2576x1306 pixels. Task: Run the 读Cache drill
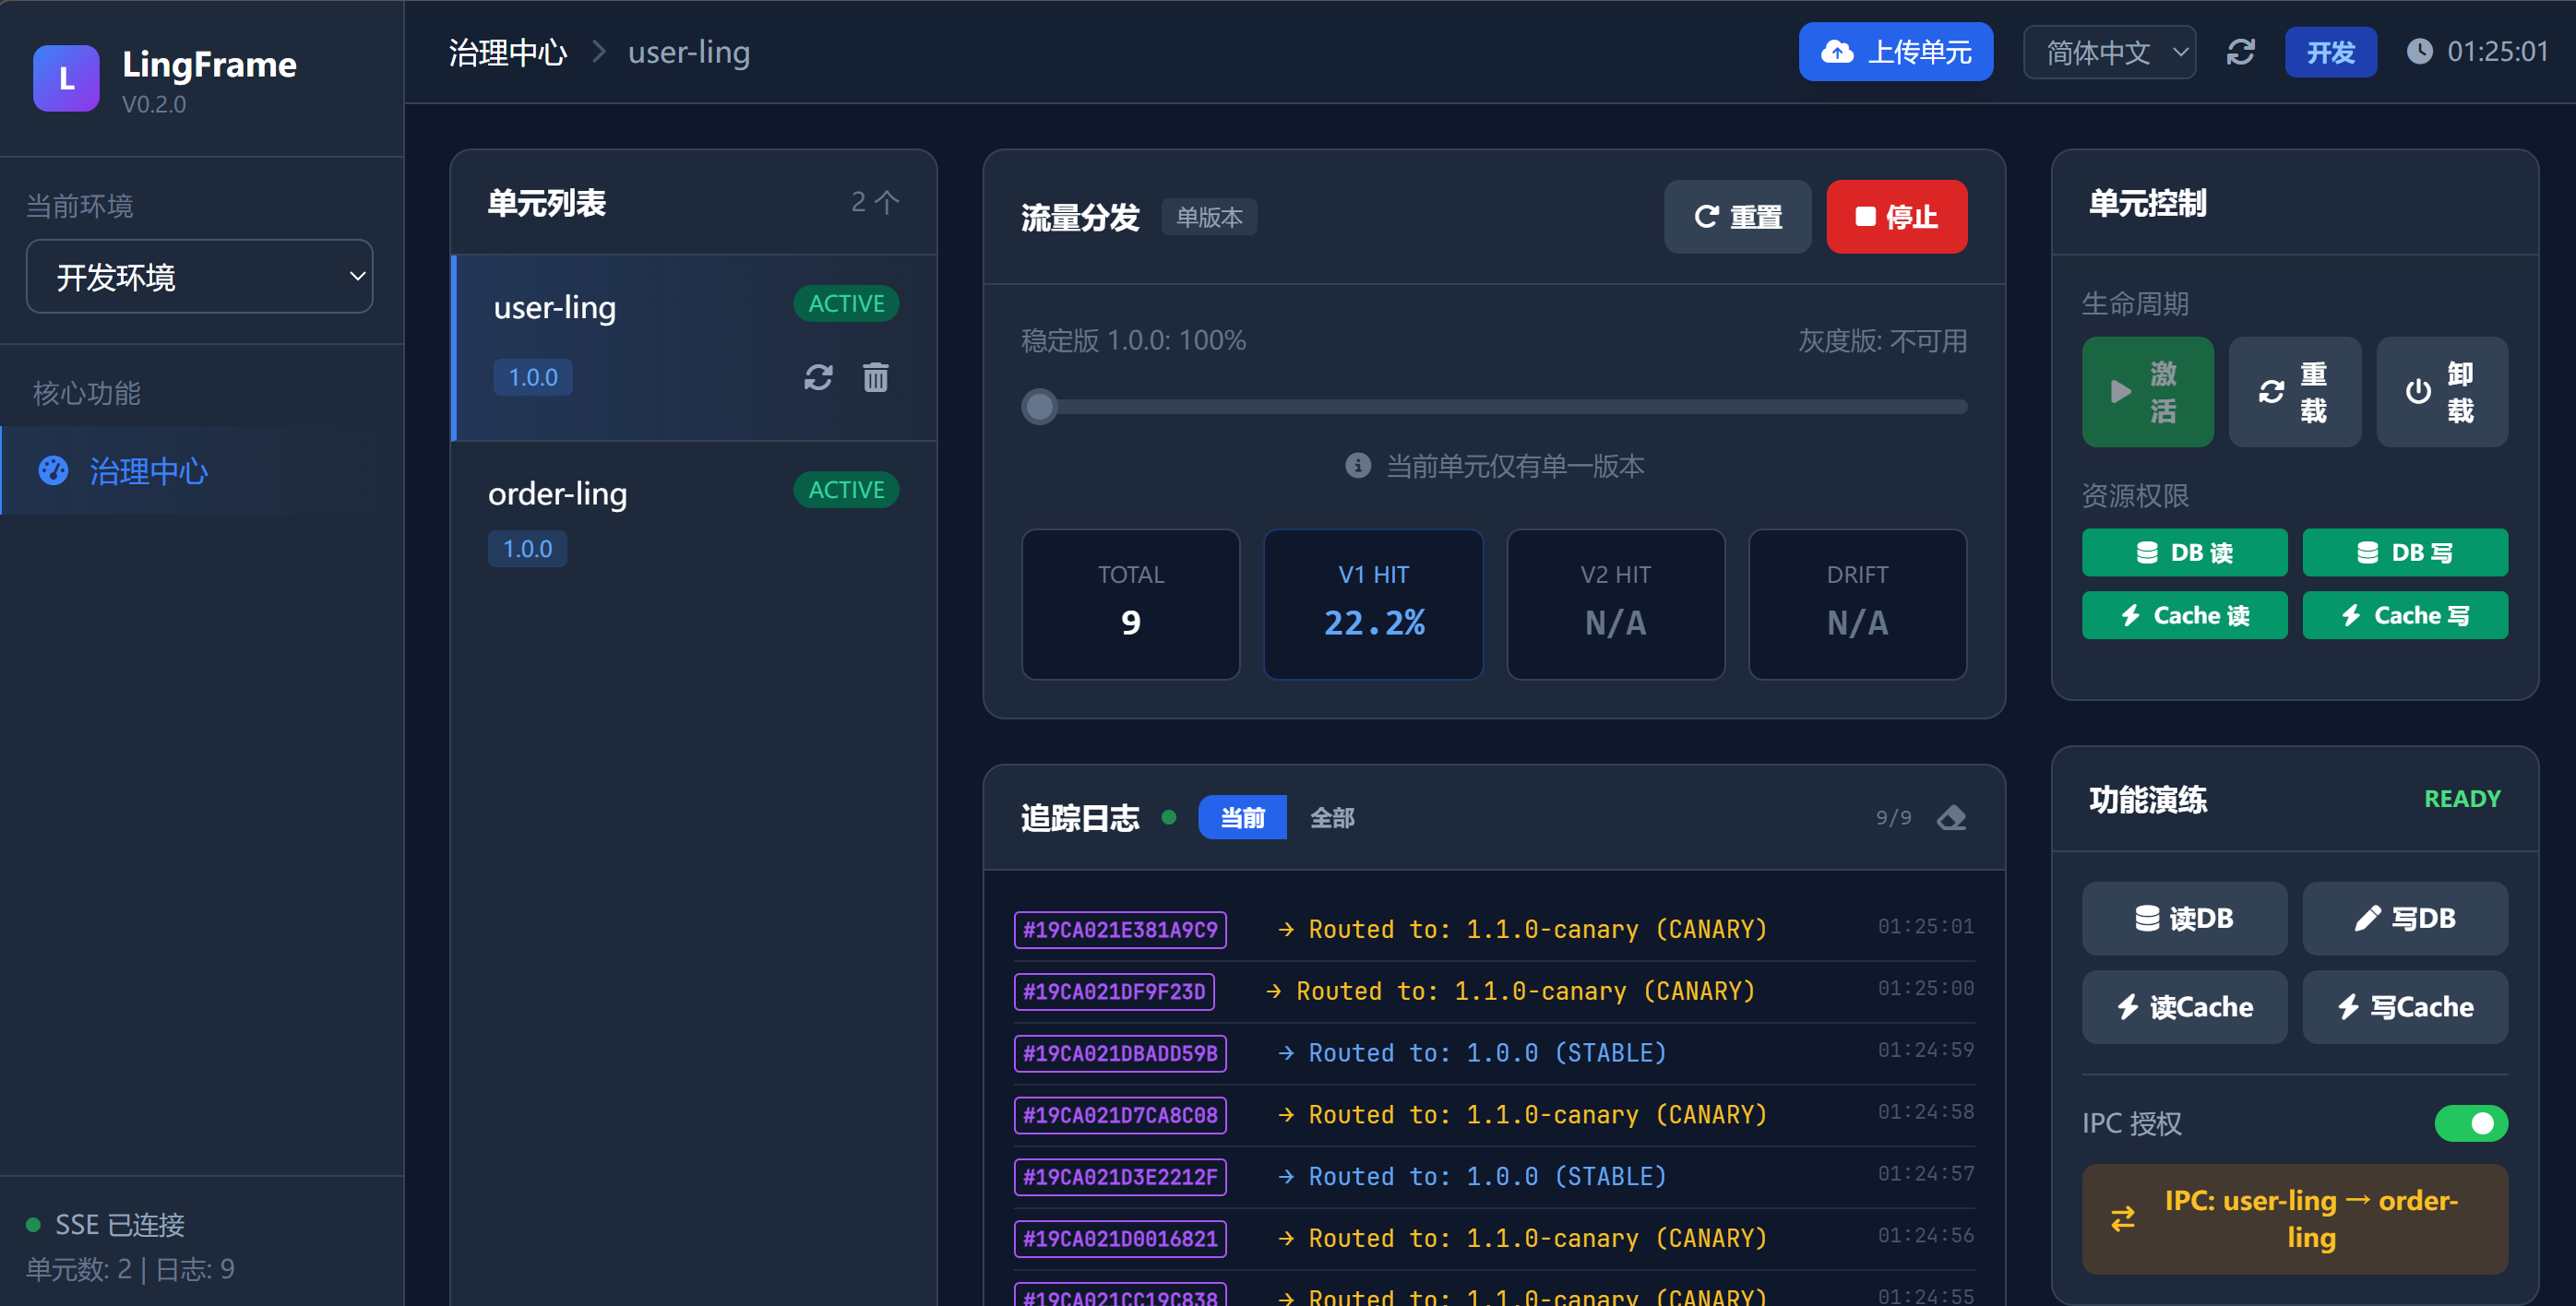2184,1007
